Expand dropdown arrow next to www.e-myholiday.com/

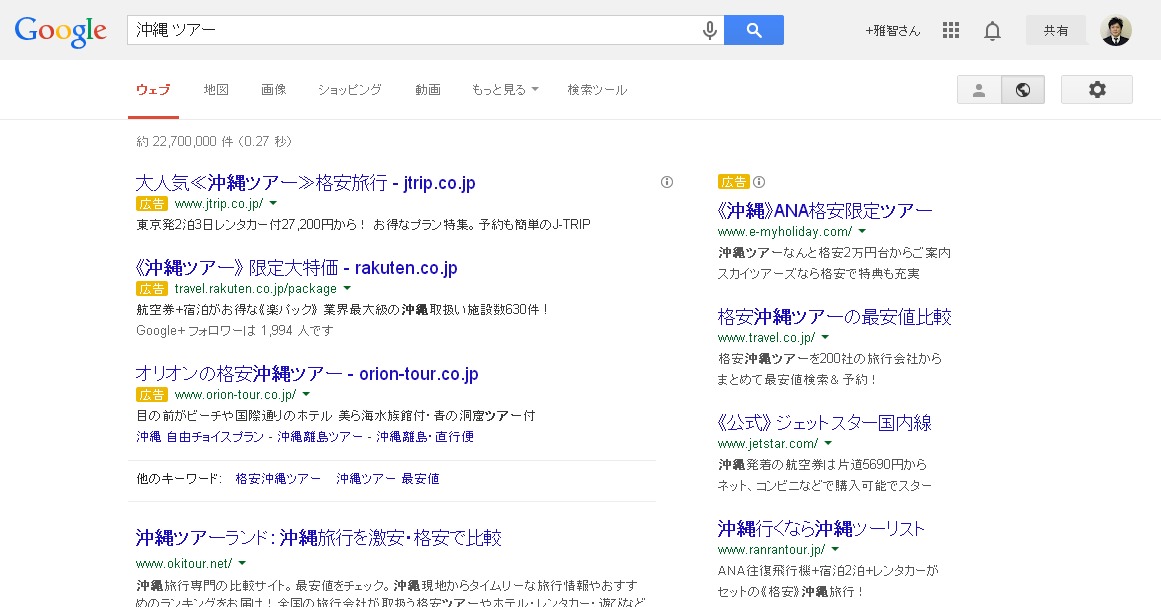coord(862,232)
